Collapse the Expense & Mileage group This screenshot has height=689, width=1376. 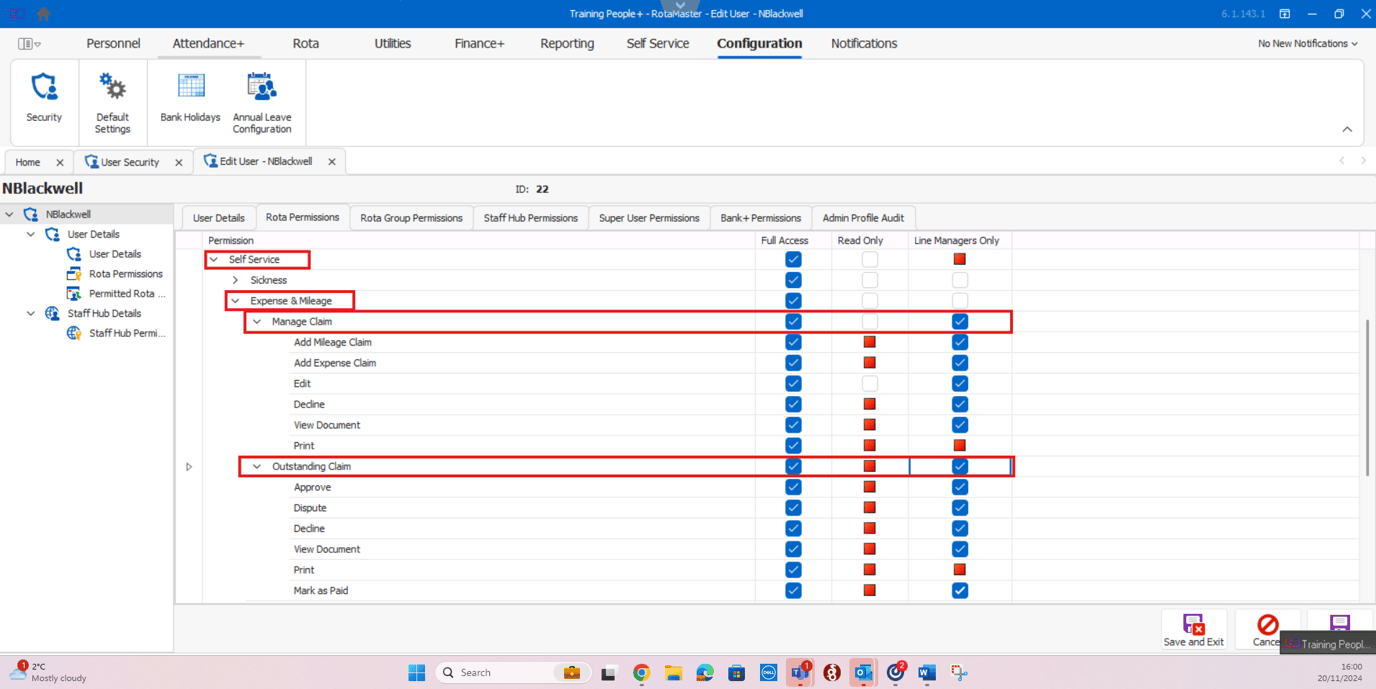coord(236,301)
